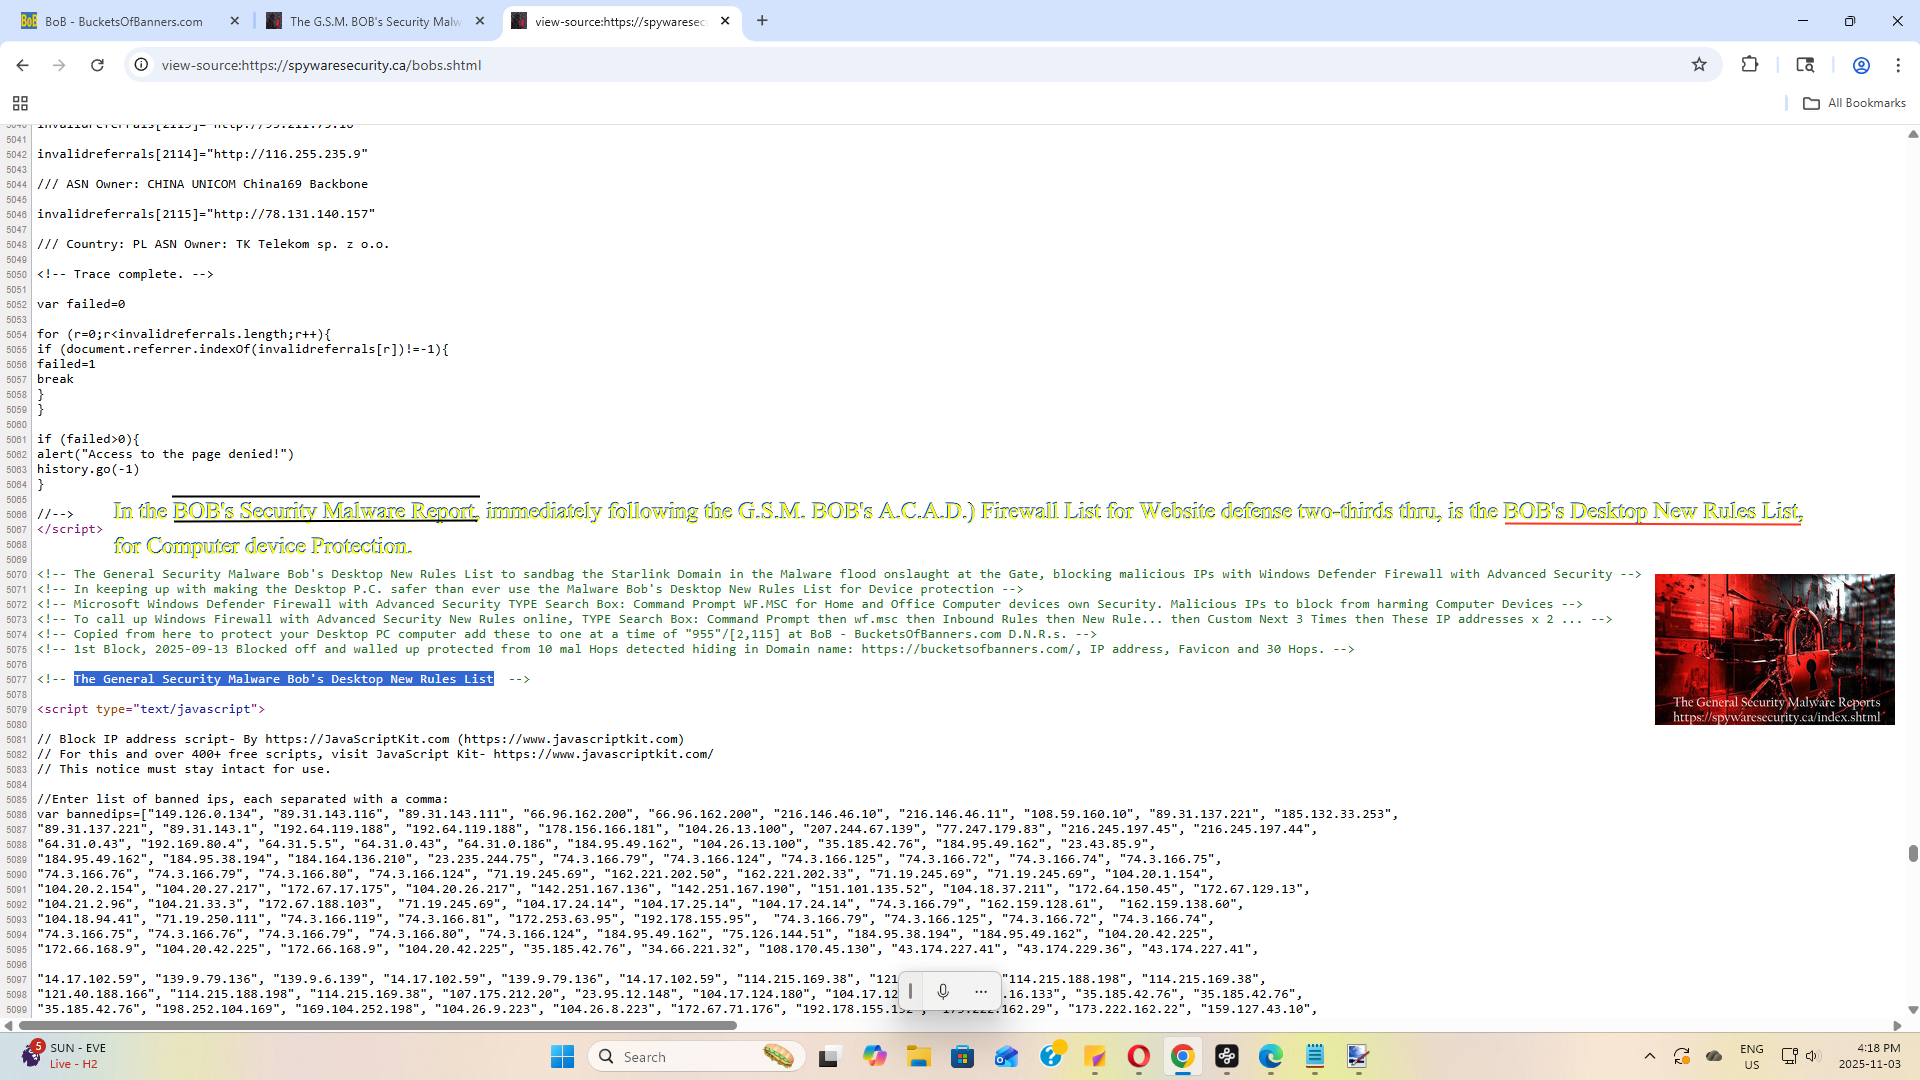The height and width of the screenshot is (1080, 1920).
Task: Open the Chrome profile menu
Action: point(1861,65)
